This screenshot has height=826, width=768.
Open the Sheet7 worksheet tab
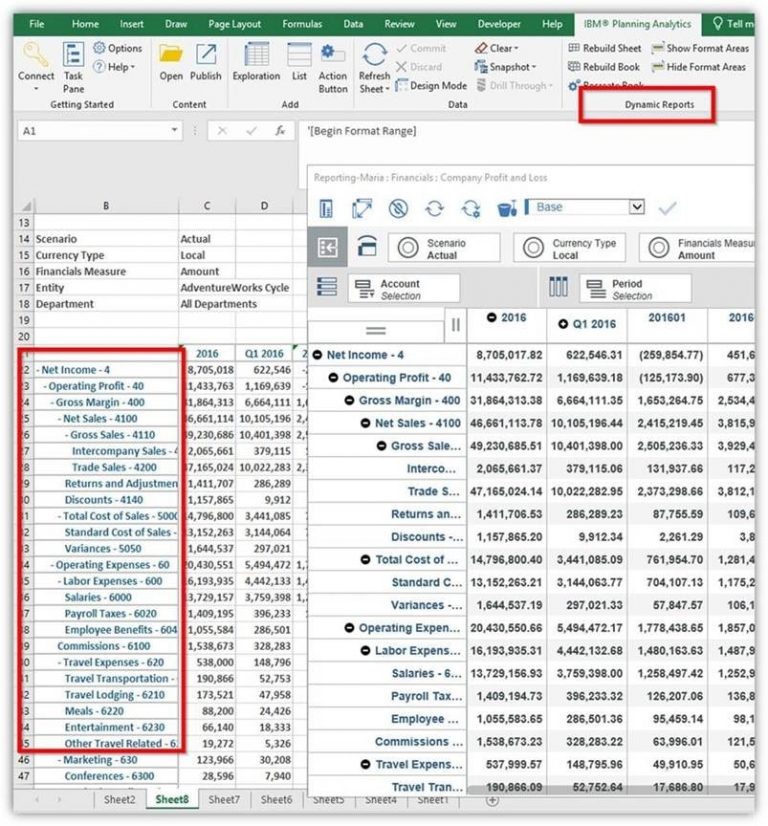[224, 800]
